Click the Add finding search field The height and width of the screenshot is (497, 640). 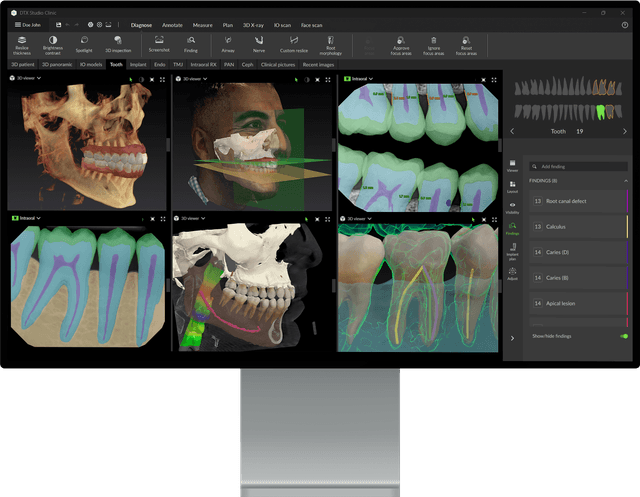pos(578,166)
